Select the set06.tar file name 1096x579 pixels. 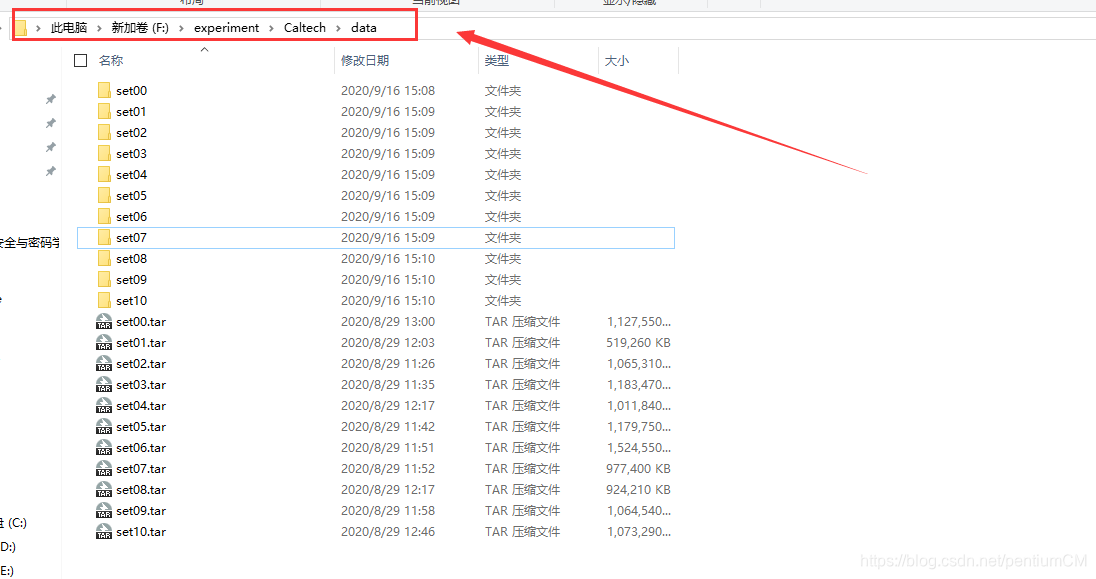click(141, 448)
